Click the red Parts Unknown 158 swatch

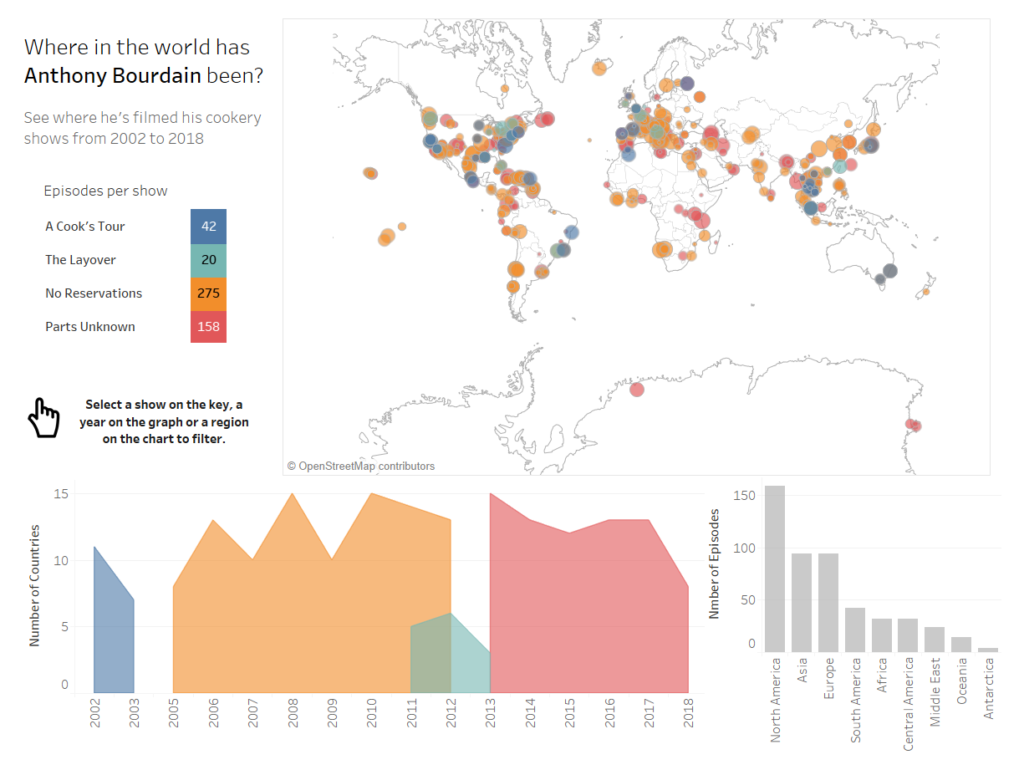point(208,327)
